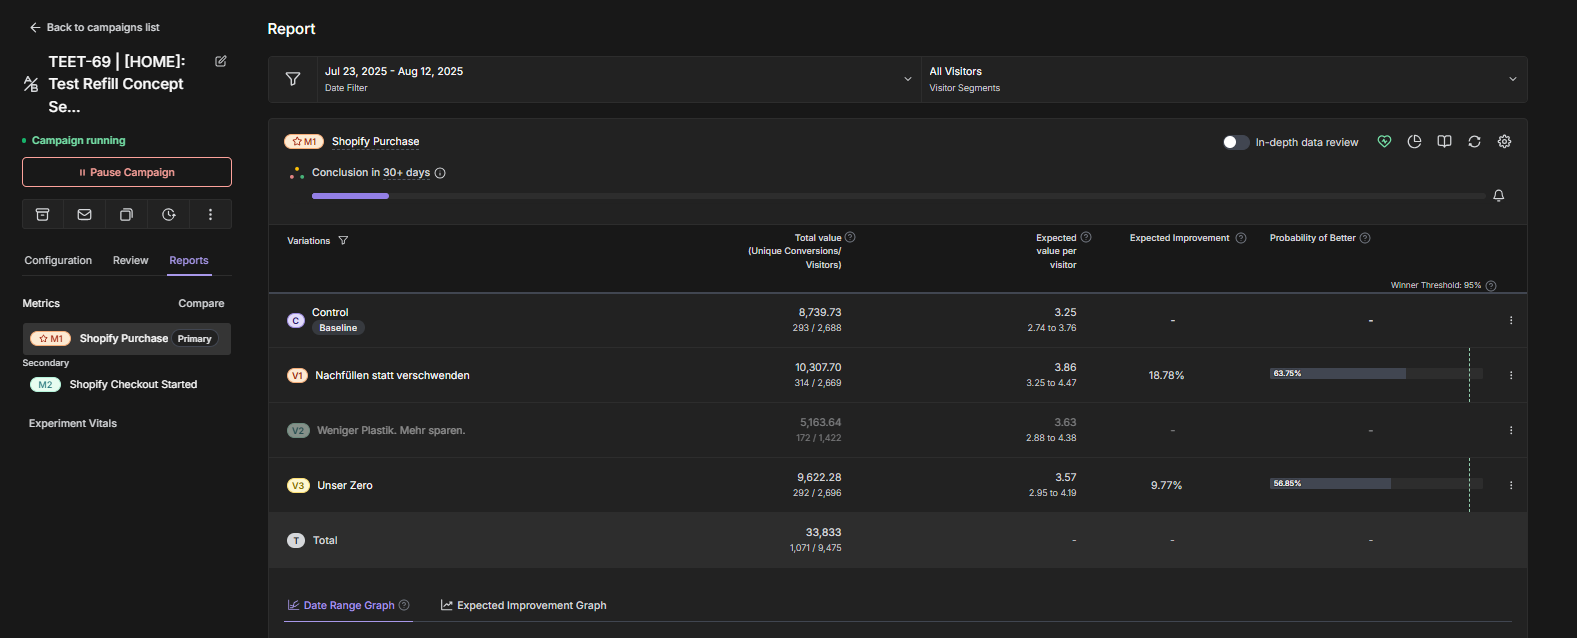This screenshot has width=1577, height=638.
Task: Refresh report data with sync icon
Action: (x=1474, y=142)
